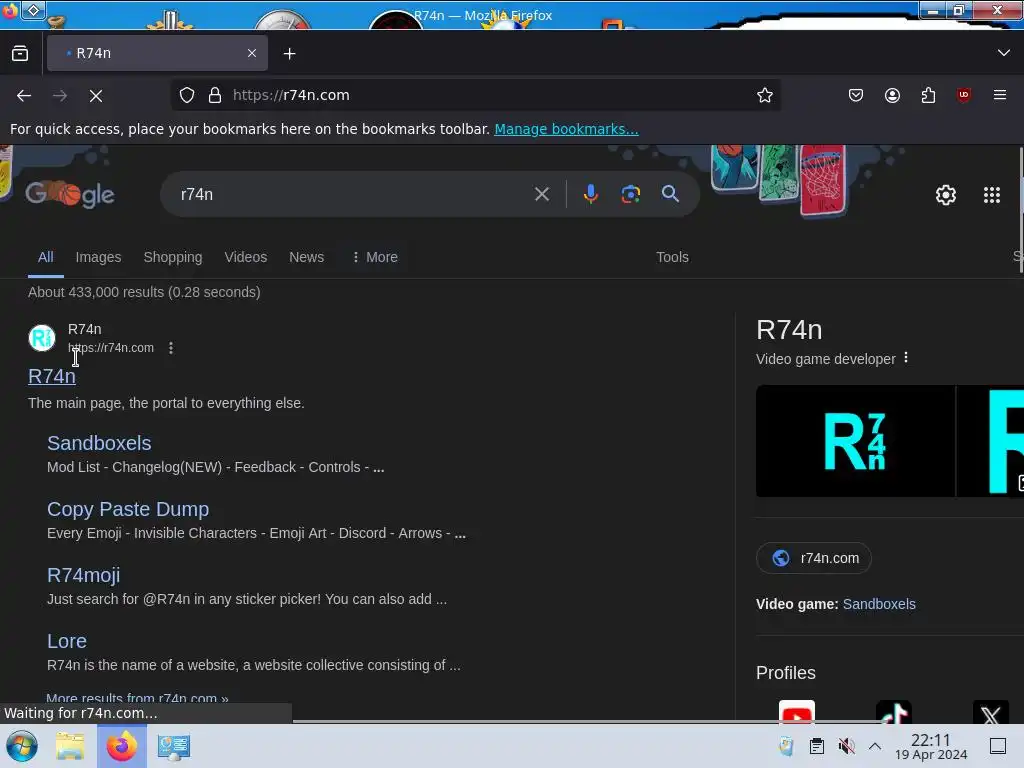Viewport: 1024px width, 768px height.
Task: Show desktop with taskbar corner button
Action: coord(998,746)
